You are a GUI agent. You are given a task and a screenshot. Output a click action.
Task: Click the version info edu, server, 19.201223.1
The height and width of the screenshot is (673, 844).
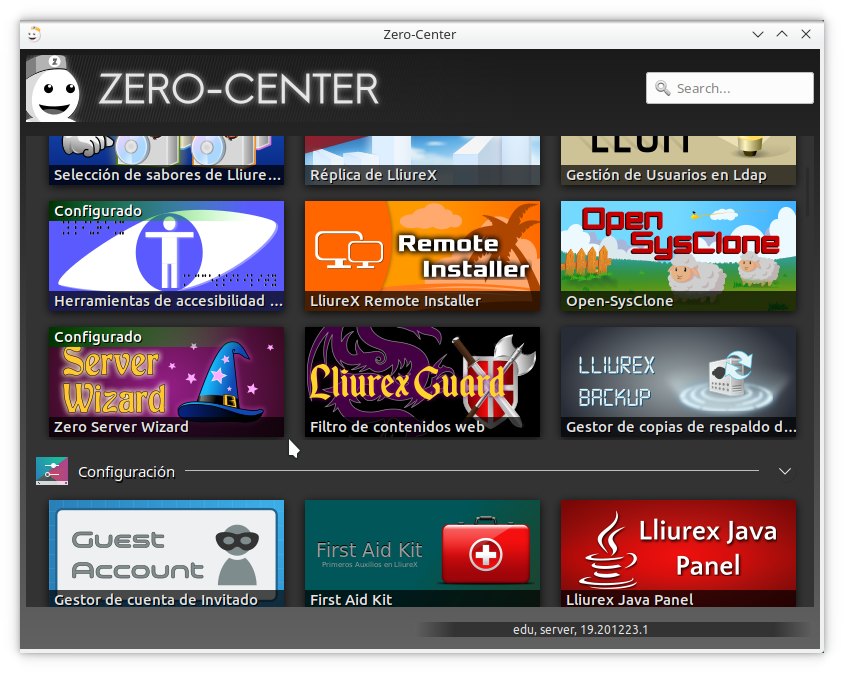pyautogui.click(x=580, y=629)
